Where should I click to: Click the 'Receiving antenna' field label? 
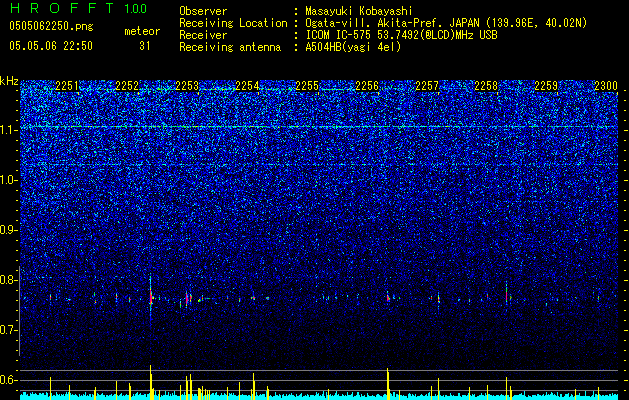coord(230,47)
